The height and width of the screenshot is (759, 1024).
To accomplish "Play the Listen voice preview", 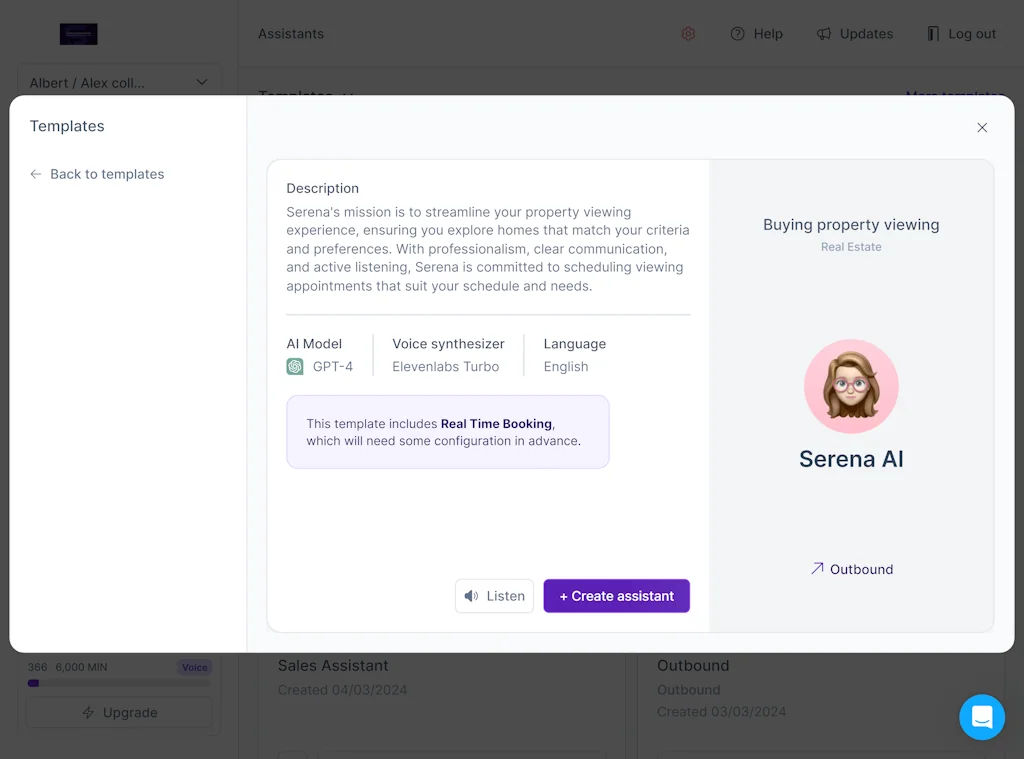I will pos(494,596).
